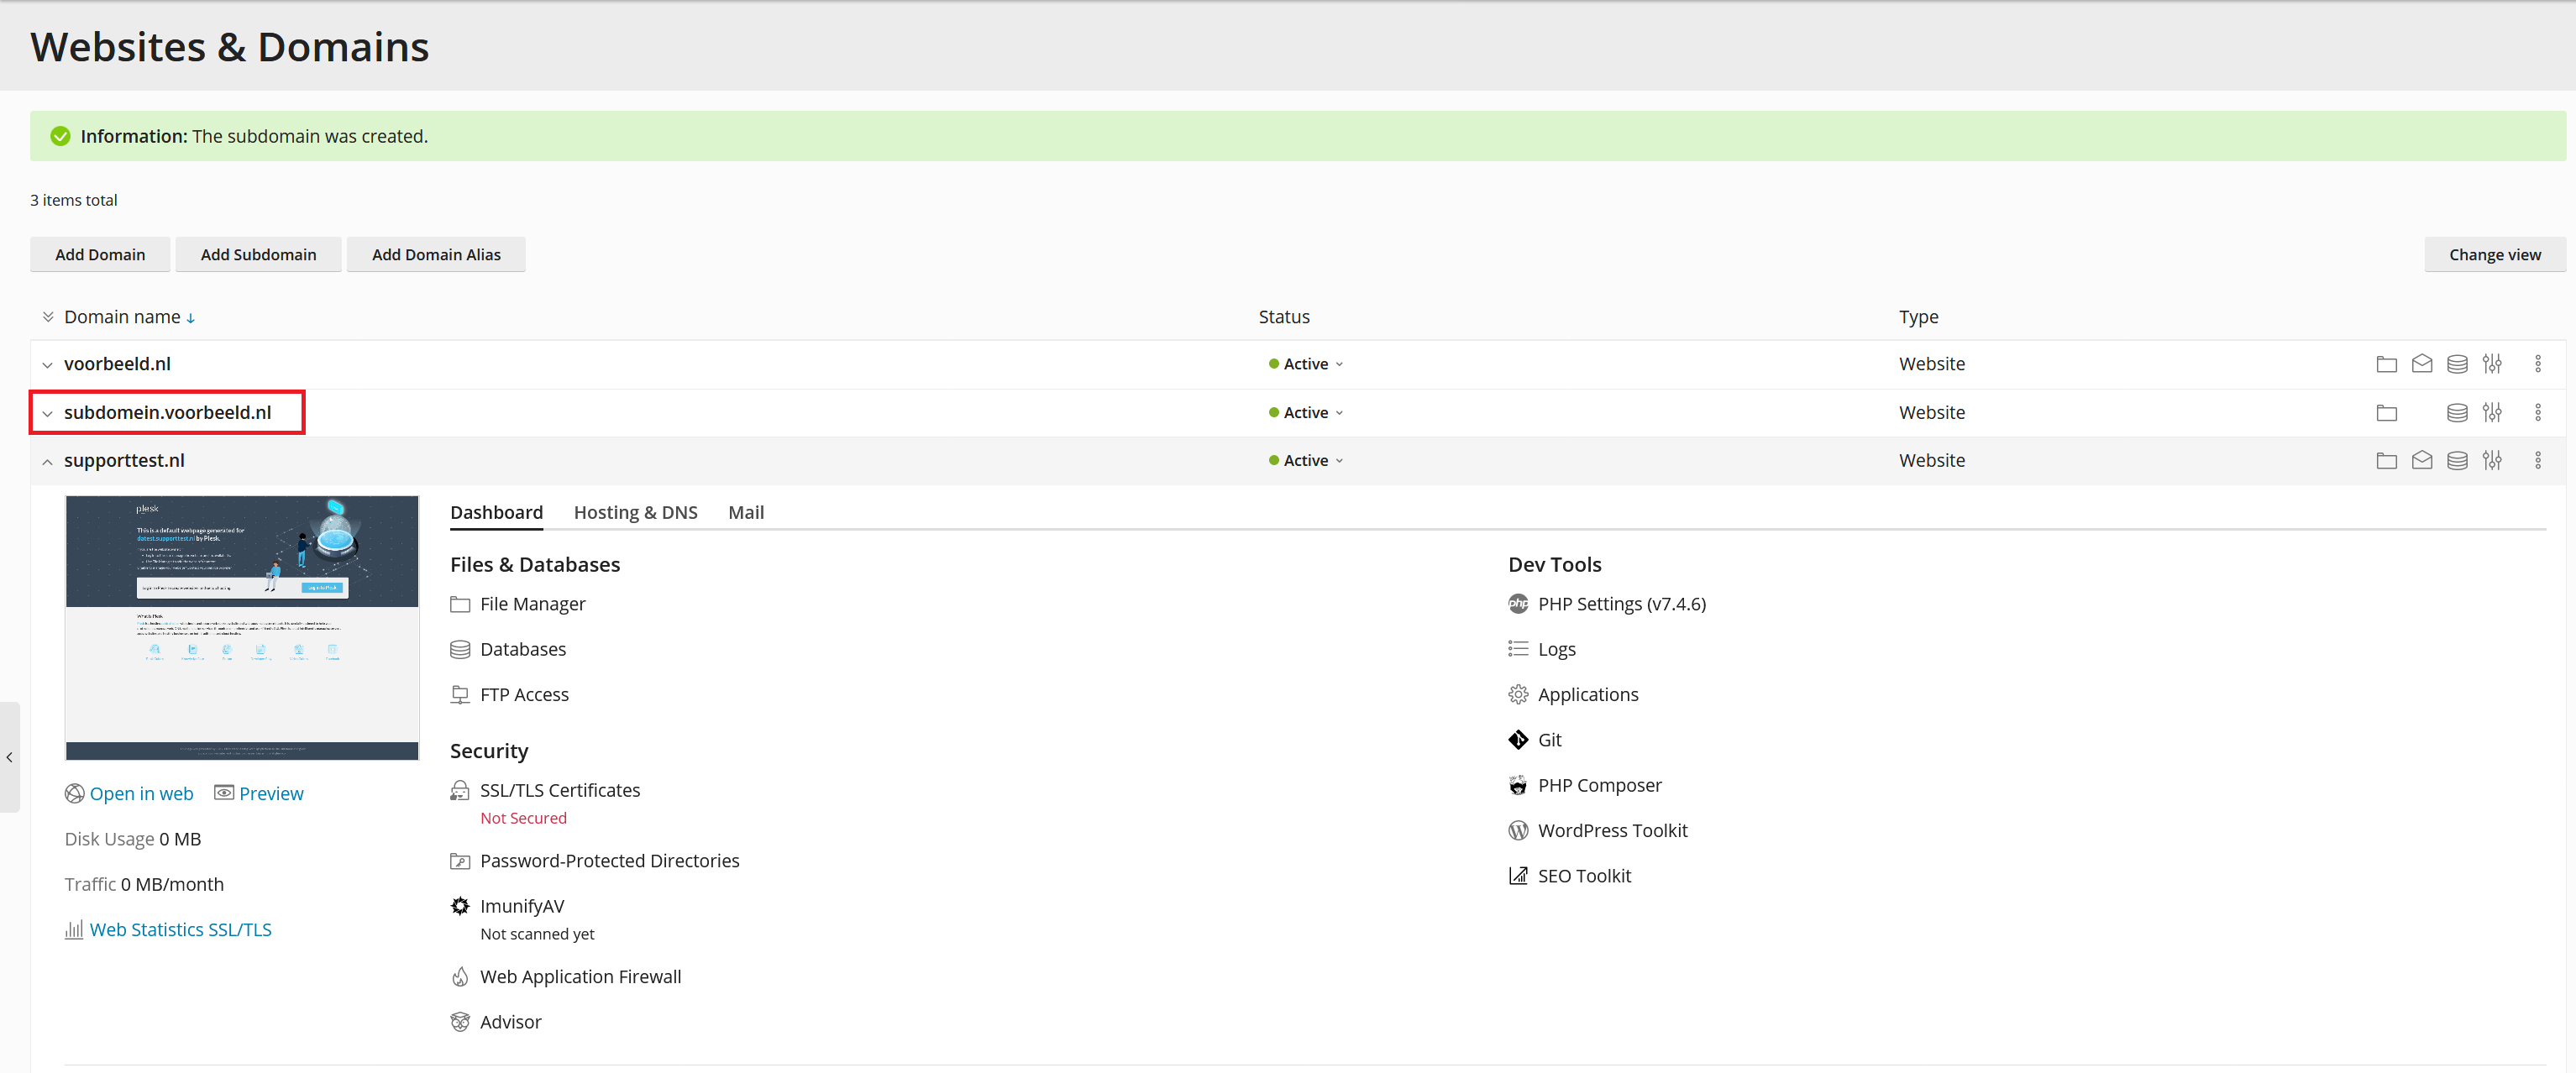Image resolution: width=2576 pixels, height=1073 pixels.
Task: Open file manager icon for voorbeeld.nl row
Action: tap(2386, 364)
